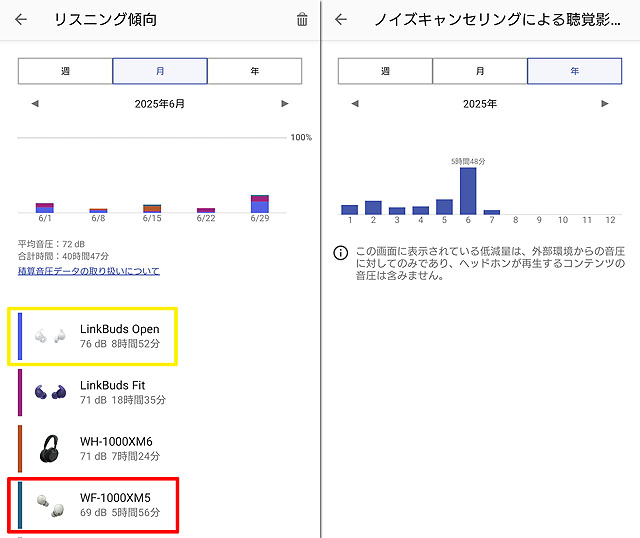Tap the trash icon to delete listening data
Screen dimensions: 640x538
302,19
